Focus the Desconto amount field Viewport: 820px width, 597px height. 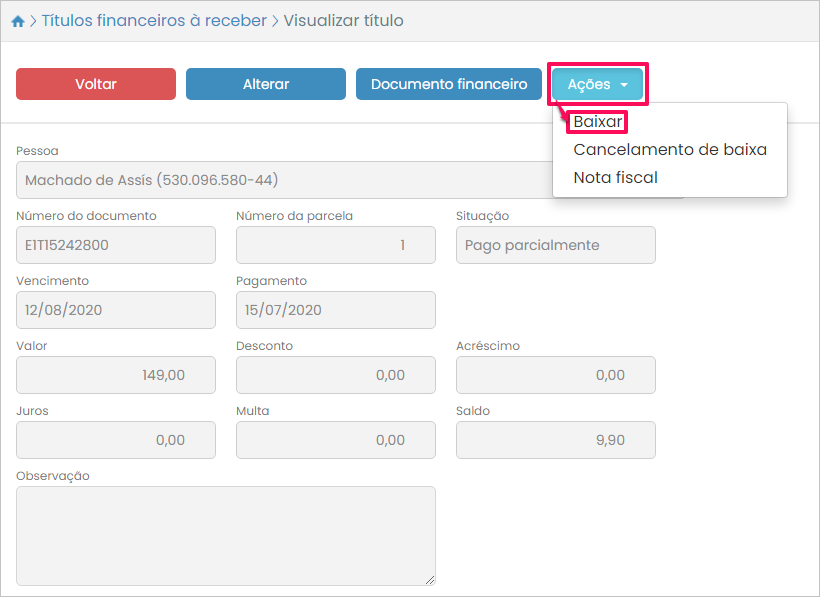click(336, 375)
